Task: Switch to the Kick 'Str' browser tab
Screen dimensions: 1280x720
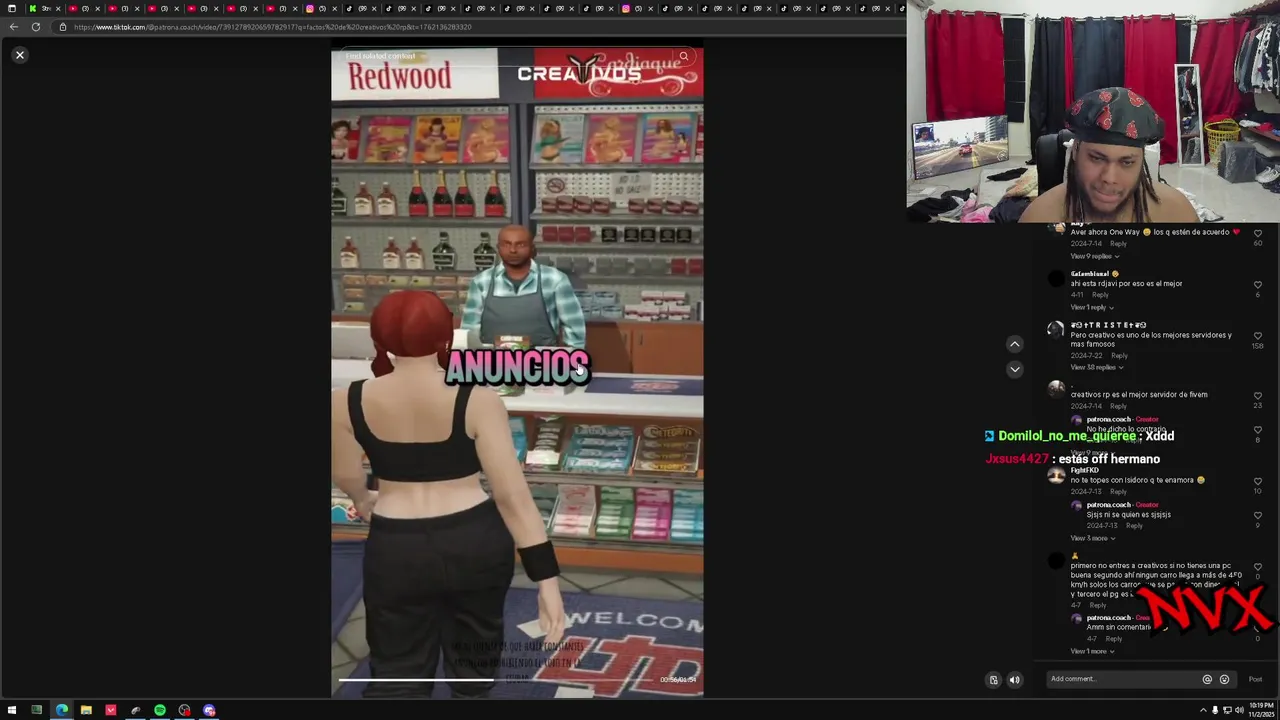Action: point(45,8)
